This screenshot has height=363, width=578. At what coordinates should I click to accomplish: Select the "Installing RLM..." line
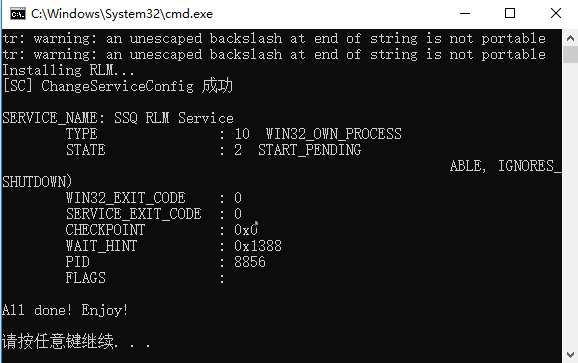coord(68,70)
